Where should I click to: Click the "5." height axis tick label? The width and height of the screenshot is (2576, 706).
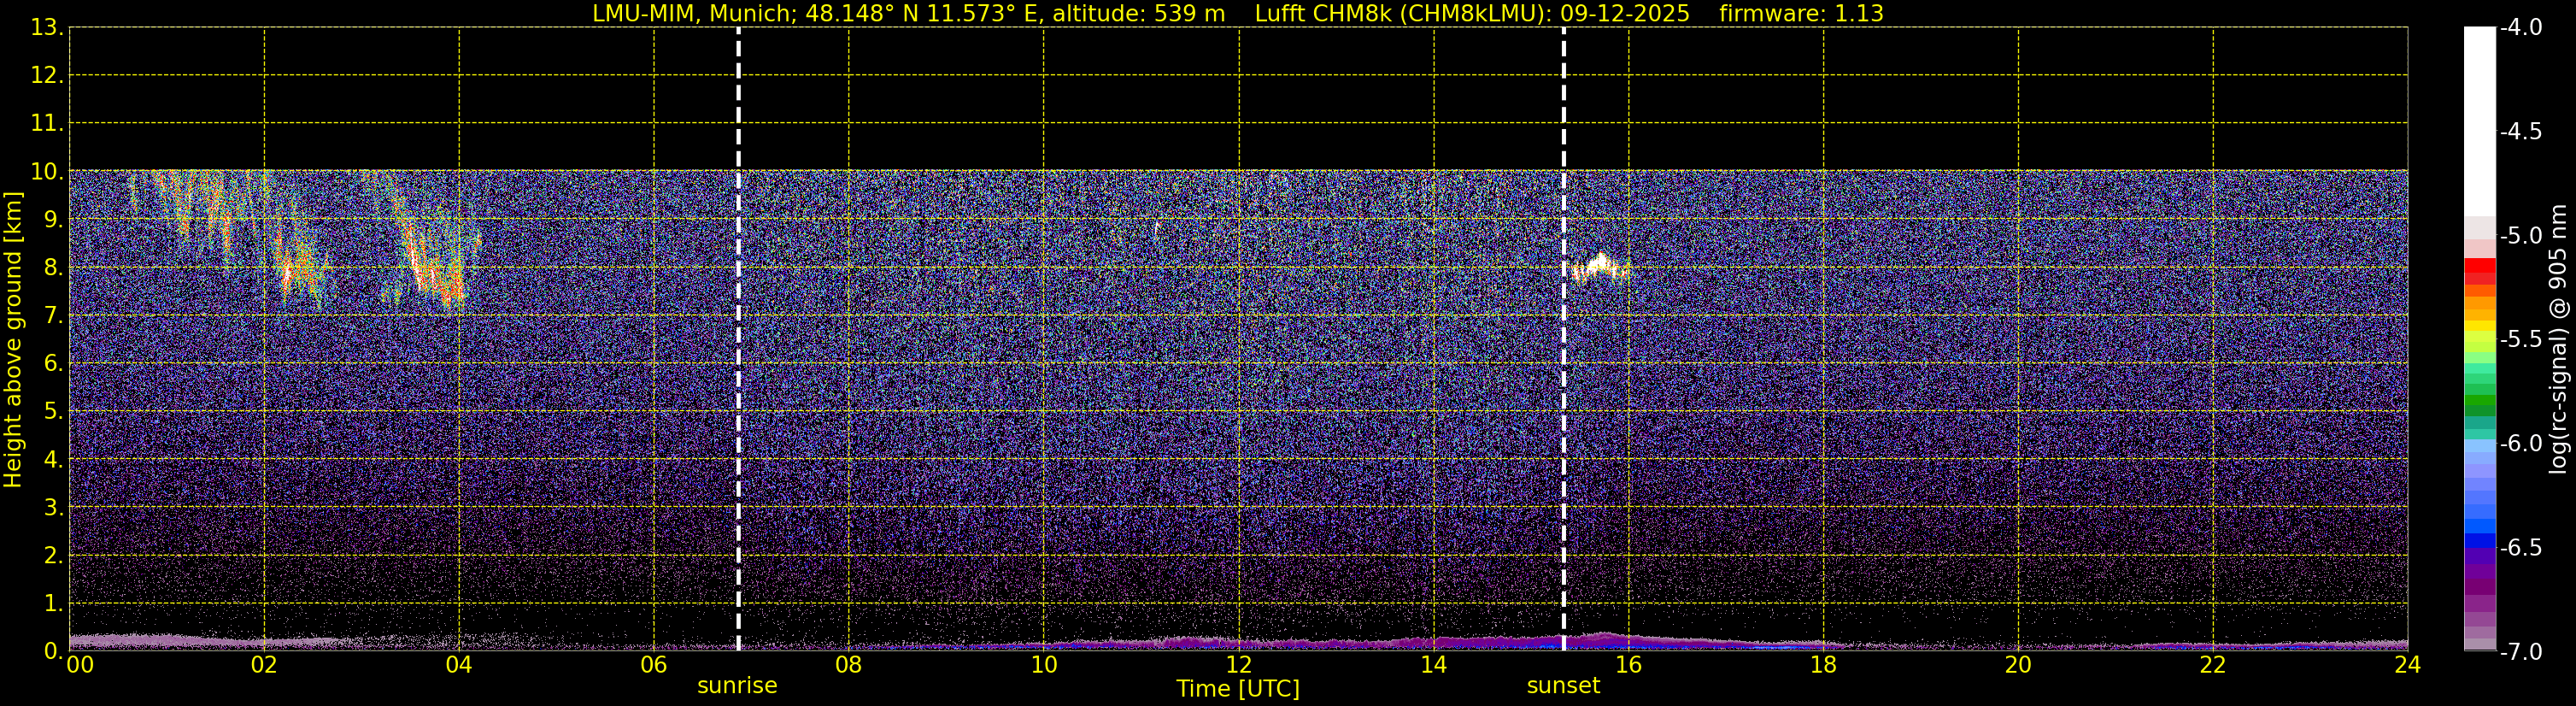click(53, 411)
